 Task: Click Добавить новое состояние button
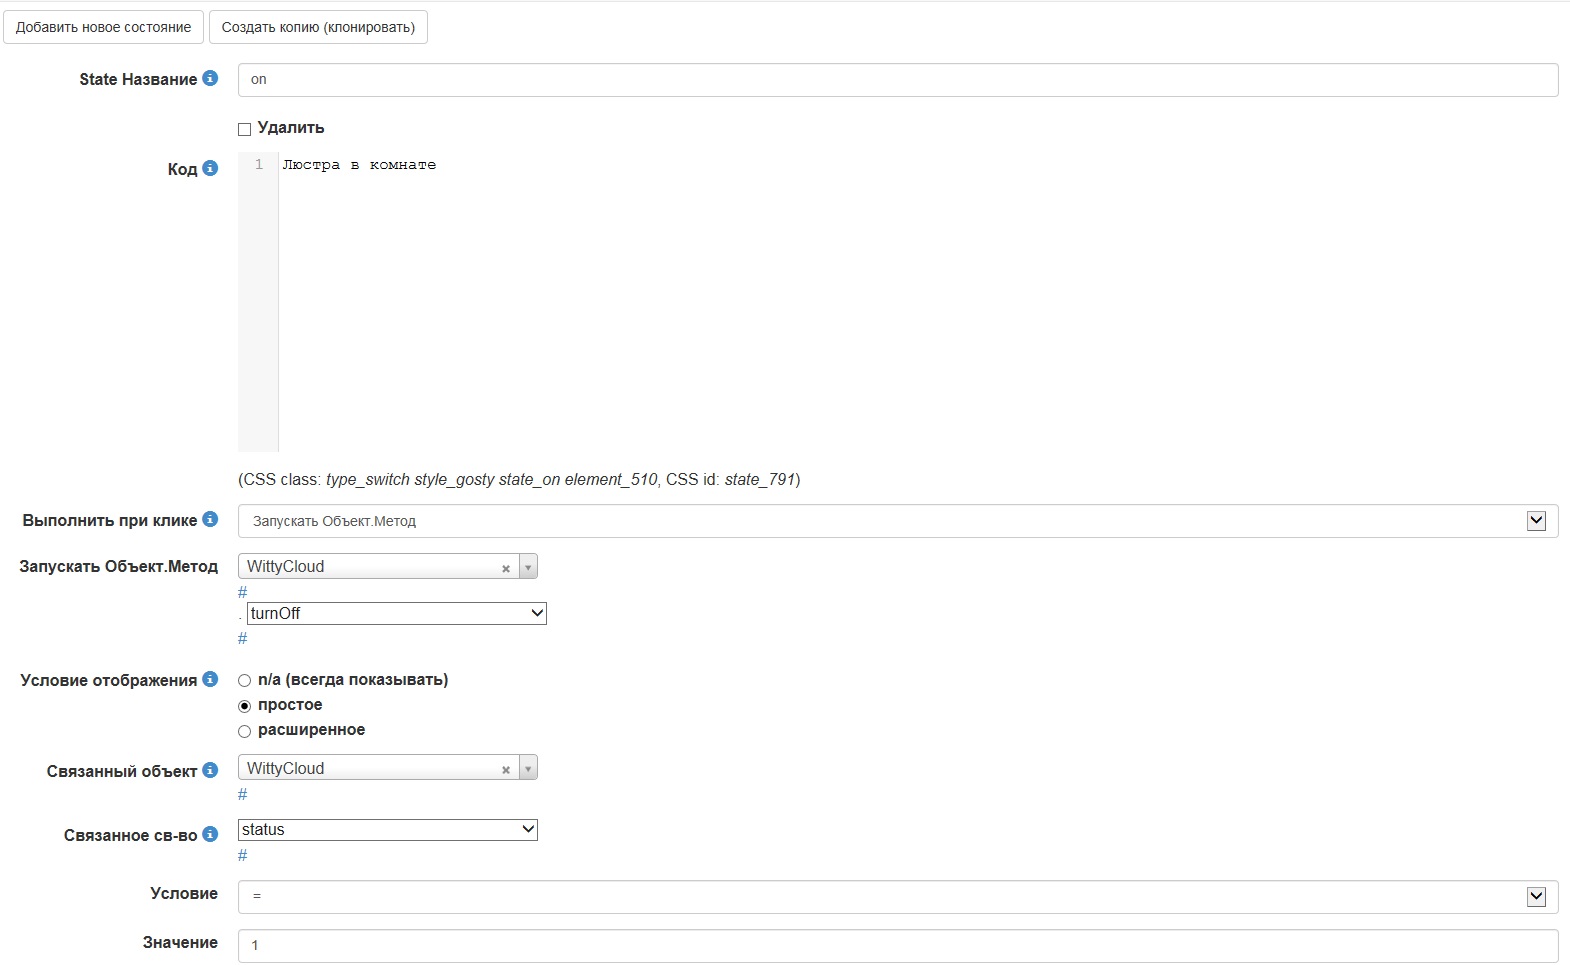[x=104, y=27]
